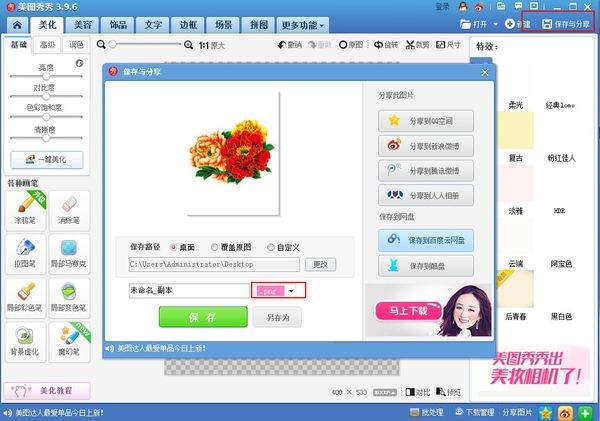Switch to the 场景 tab
The height and width of the screenshot is (421, 600).
coord(223,25)
